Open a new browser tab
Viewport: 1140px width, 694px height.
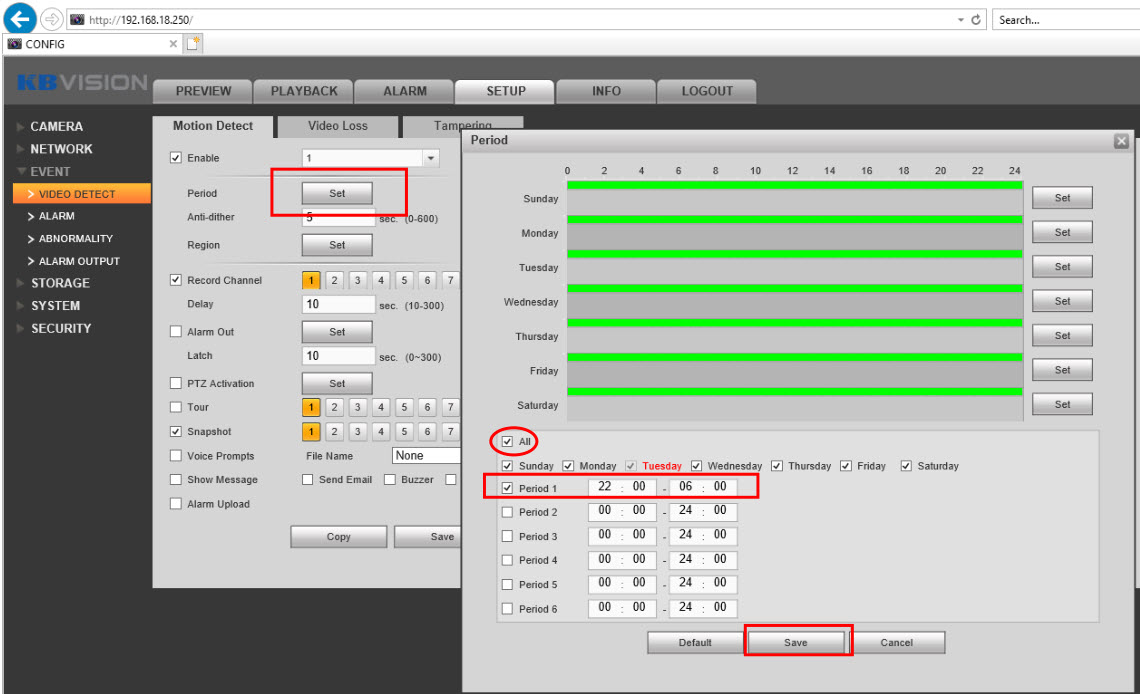click(193, 44)
